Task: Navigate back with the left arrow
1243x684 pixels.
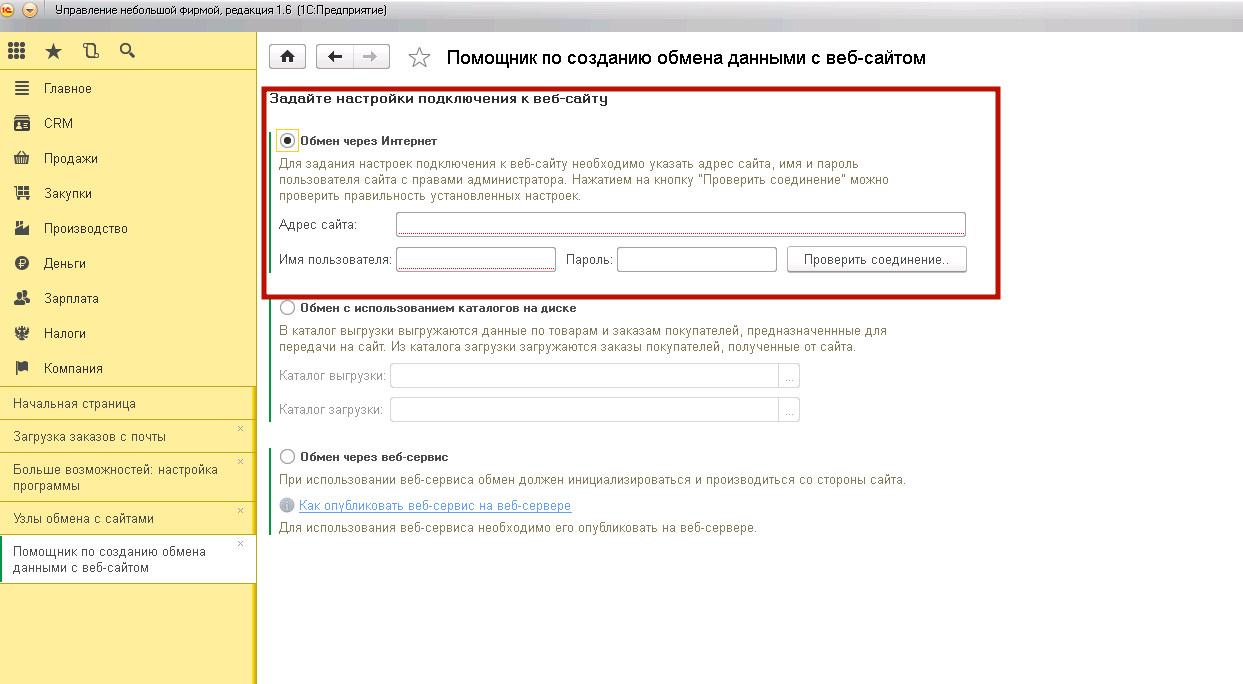Action: 334,57
